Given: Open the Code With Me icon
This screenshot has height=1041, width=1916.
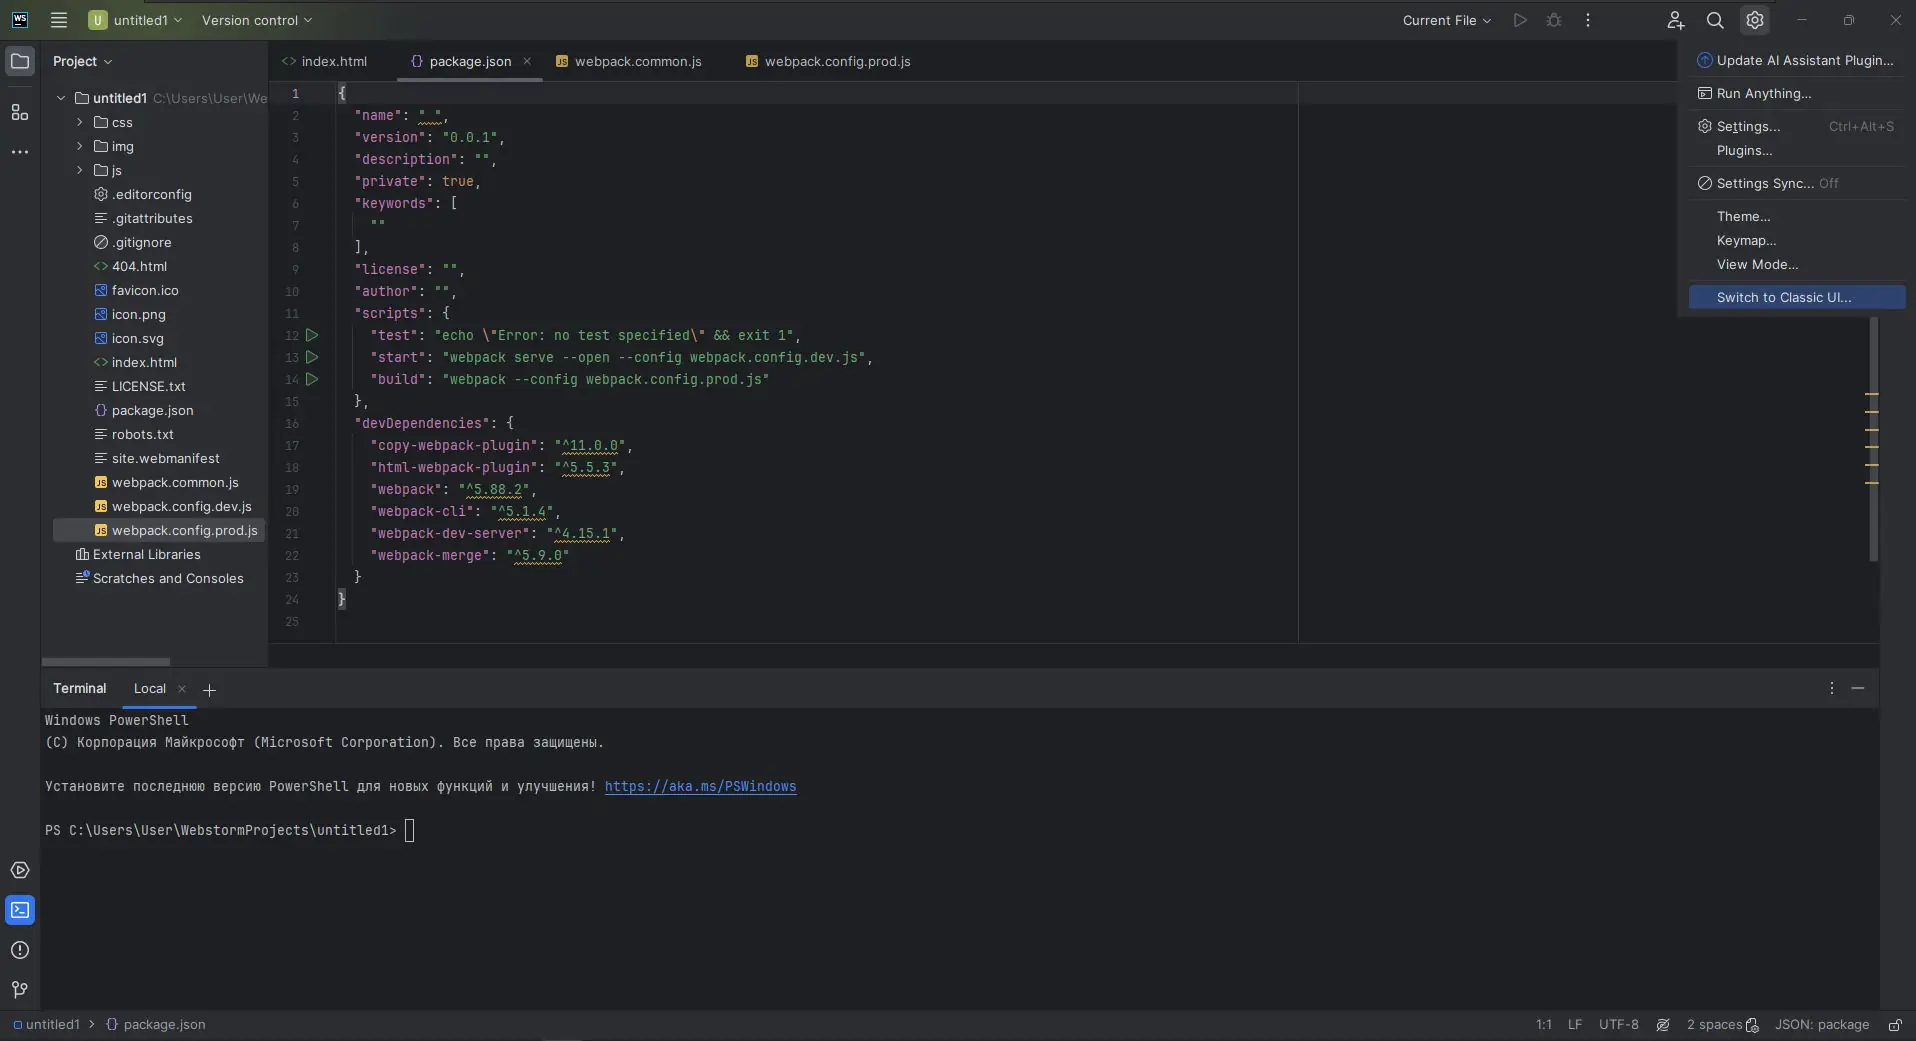Looking at the screenshot, I should pos(1675,20).
